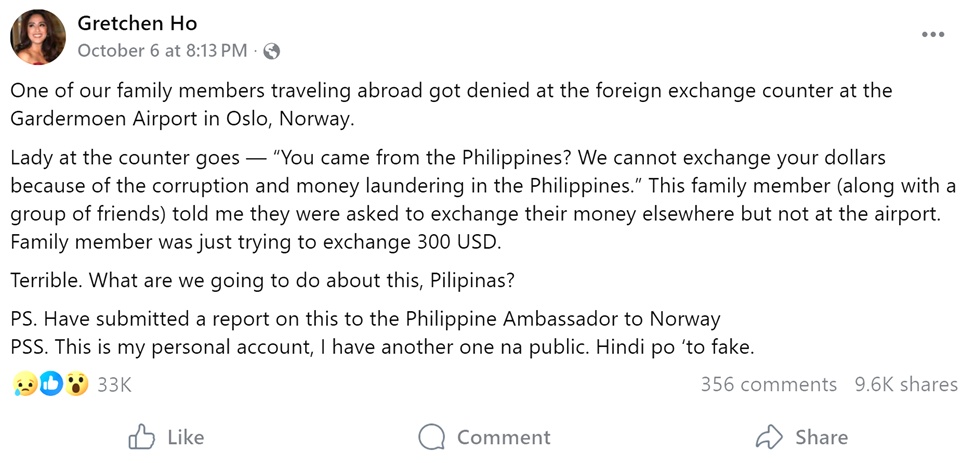Open the three-dot post options menu
975x463 pixels.
tap(932, 34)
